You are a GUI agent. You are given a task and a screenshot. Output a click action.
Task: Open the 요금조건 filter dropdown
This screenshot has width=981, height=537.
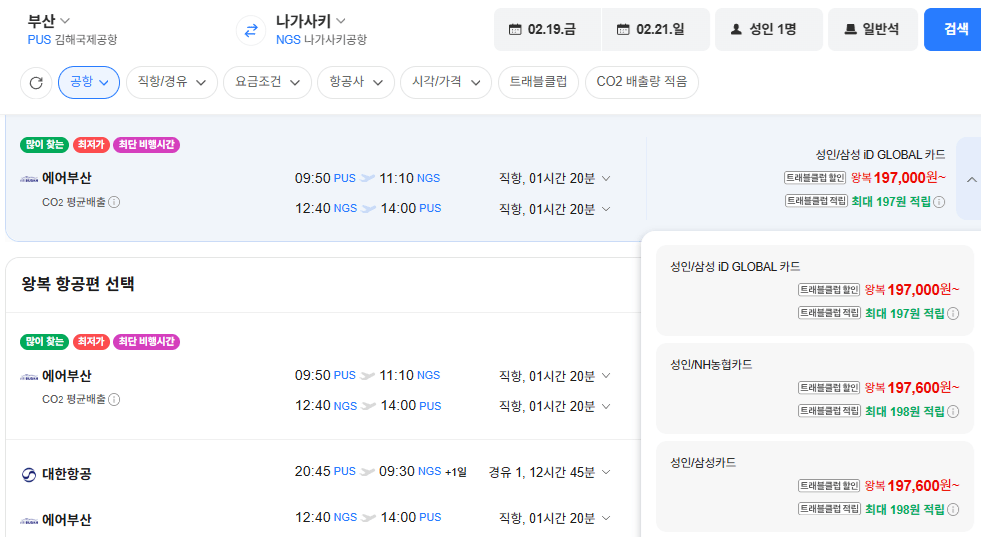[x=267, y=82]
